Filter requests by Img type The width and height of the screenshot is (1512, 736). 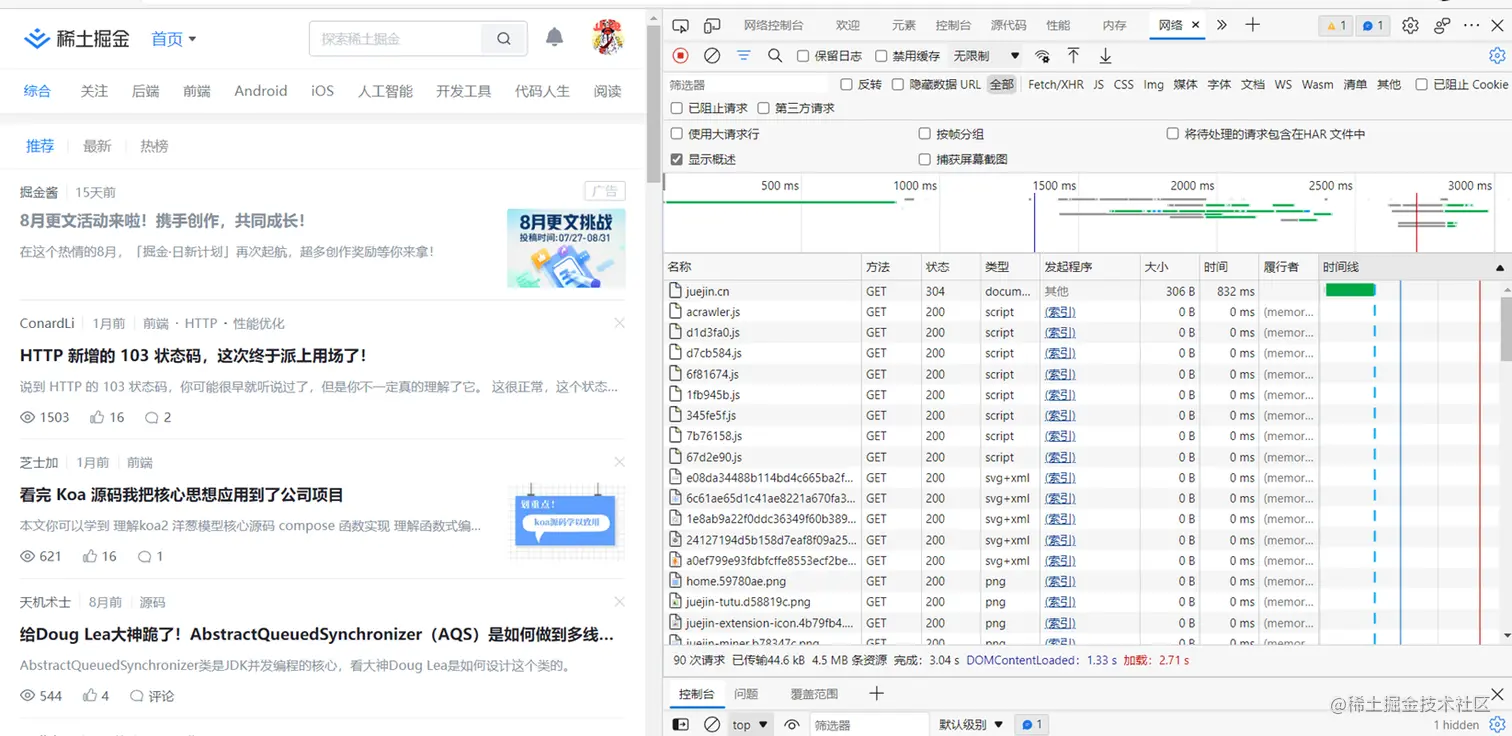pos(1153,85)
